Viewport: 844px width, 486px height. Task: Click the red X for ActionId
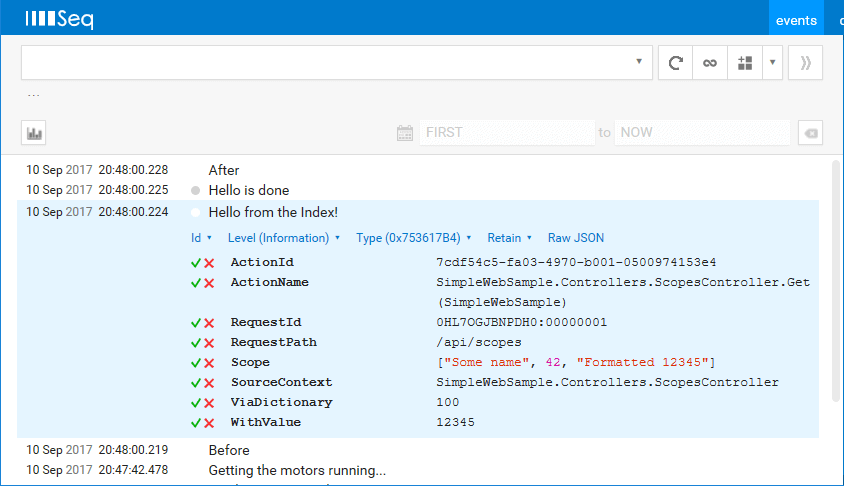point(209,263)
